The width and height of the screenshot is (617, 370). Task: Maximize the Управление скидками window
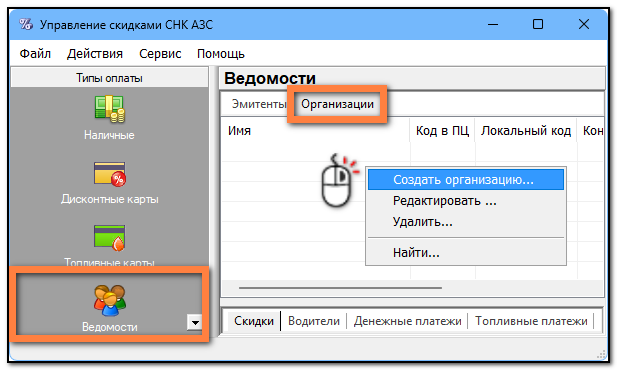point(538,24)
